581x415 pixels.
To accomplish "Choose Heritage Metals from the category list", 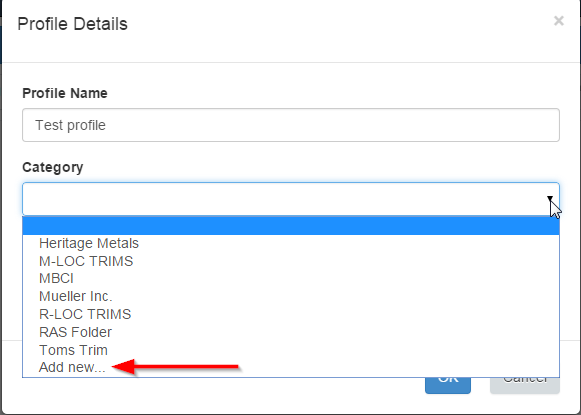I will (89, 243).
